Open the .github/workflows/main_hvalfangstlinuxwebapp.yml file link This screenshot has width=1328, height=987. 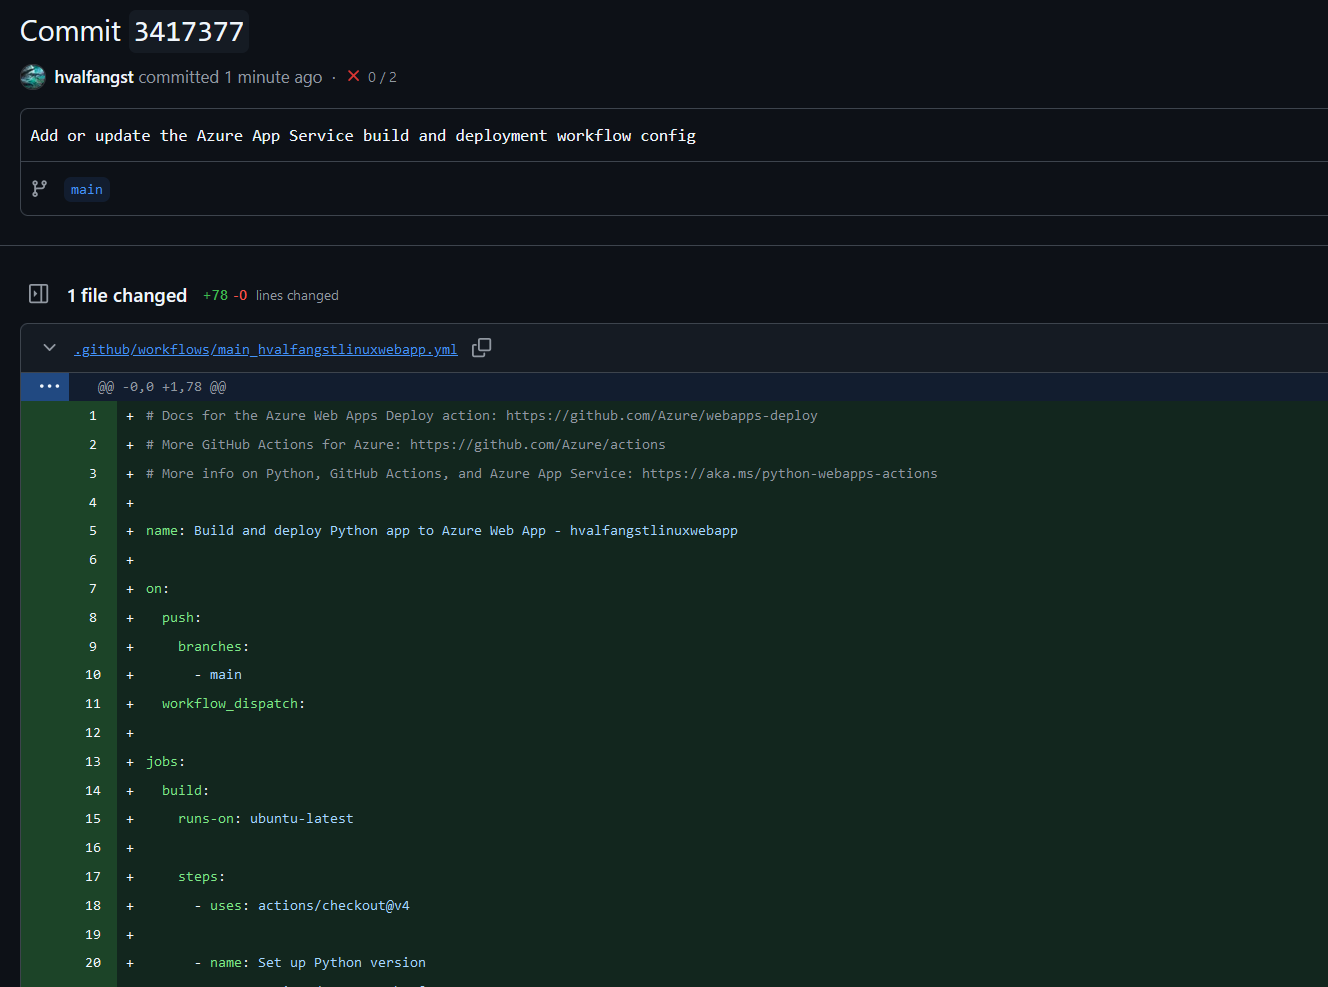265,349
